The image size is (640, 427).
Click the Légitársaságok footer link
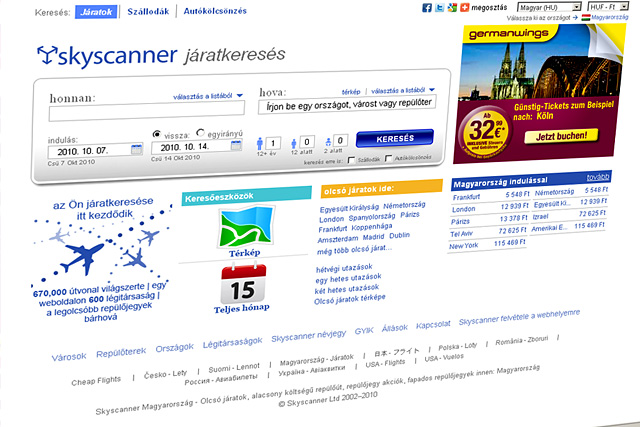[233, 343]
